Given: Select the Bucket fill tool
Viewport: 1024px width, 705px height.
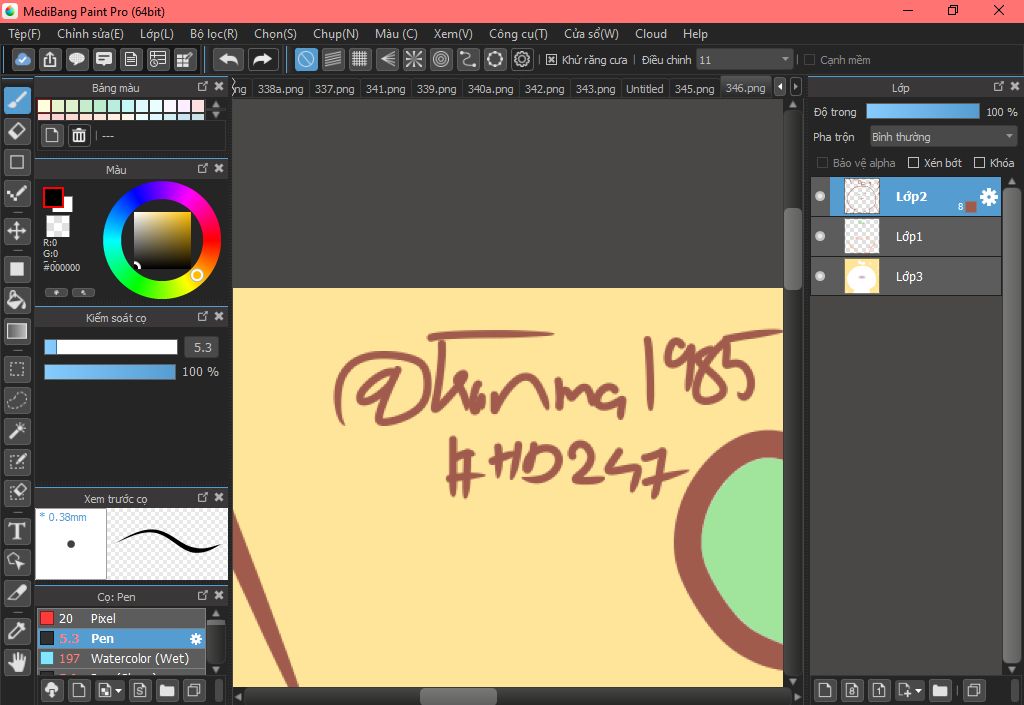Looking at the screenshot, I should (17, 300).
